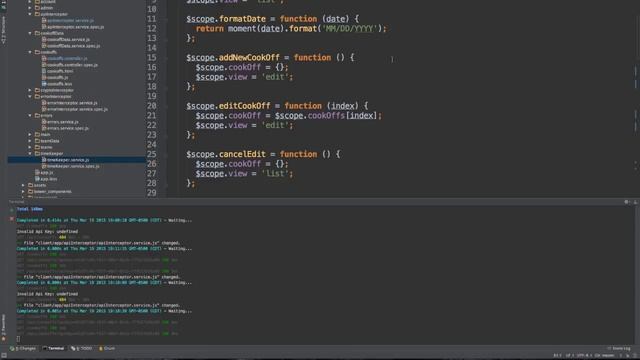Click first 'Invalid Api Key: undefined' terminal line
This screenshot has width=640, height=360.
click(x=47, y=231)
